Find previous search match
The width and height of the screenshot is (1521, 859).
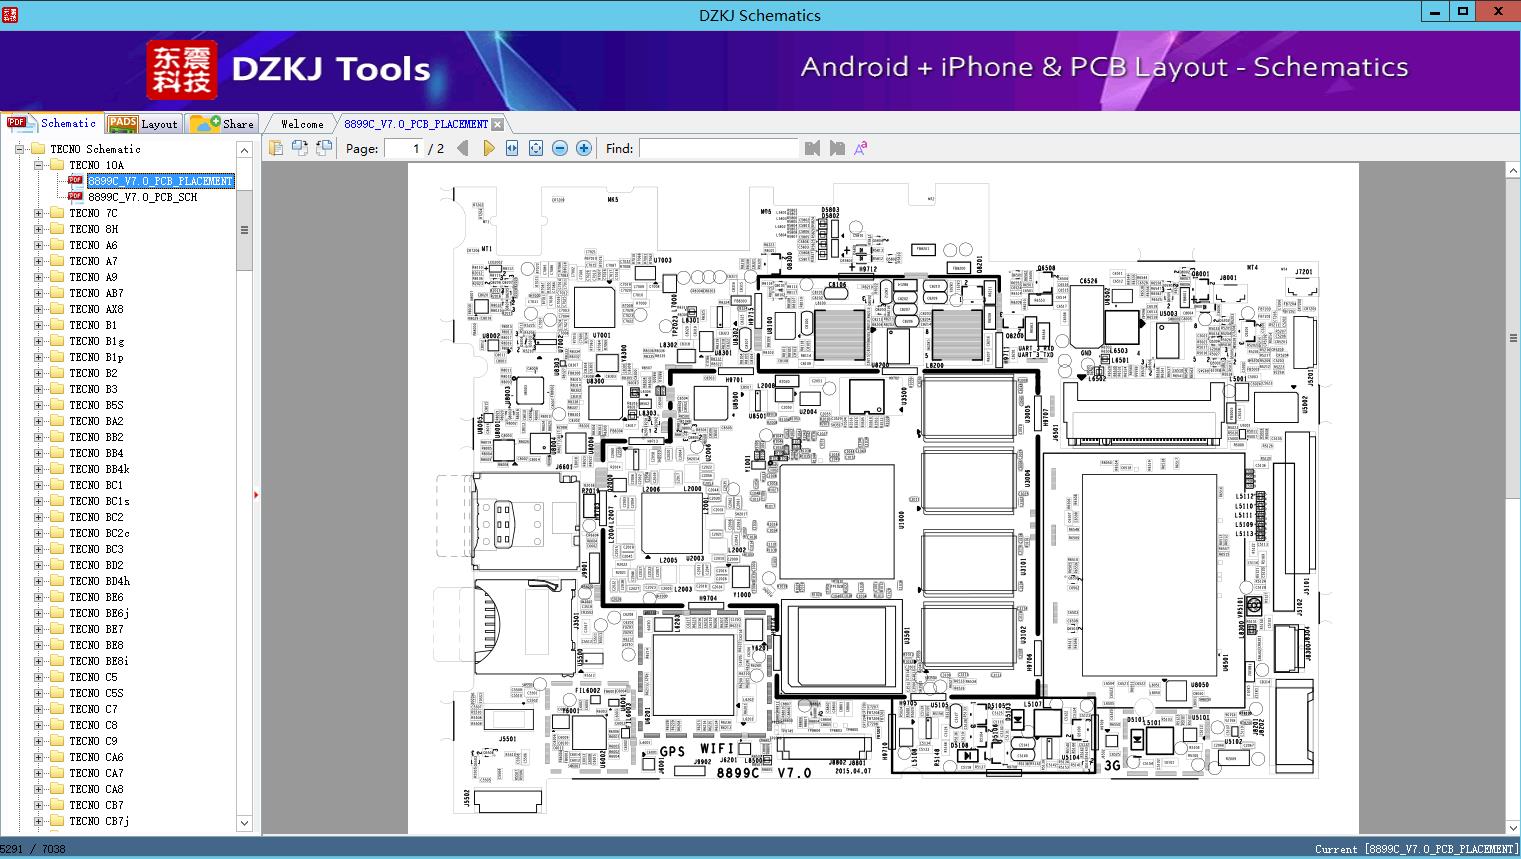[812, 148]
